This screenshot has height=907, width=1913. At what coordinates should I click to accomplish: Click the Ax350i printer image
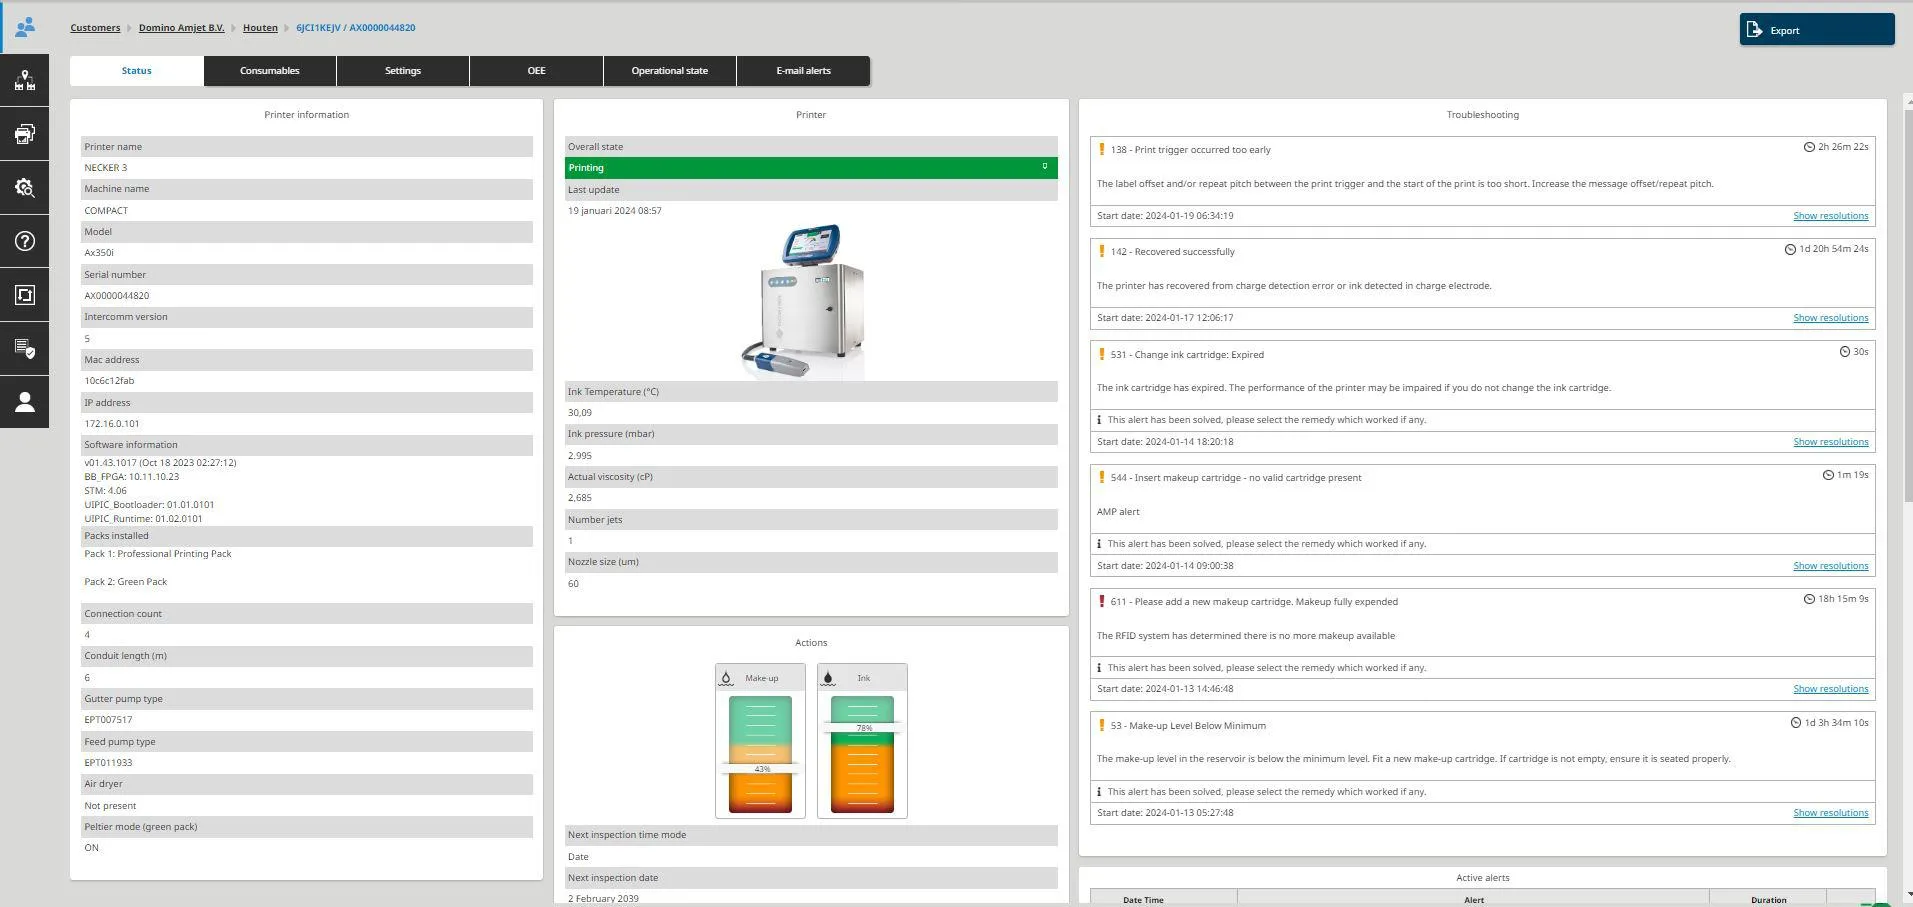(x=805, y=301)
